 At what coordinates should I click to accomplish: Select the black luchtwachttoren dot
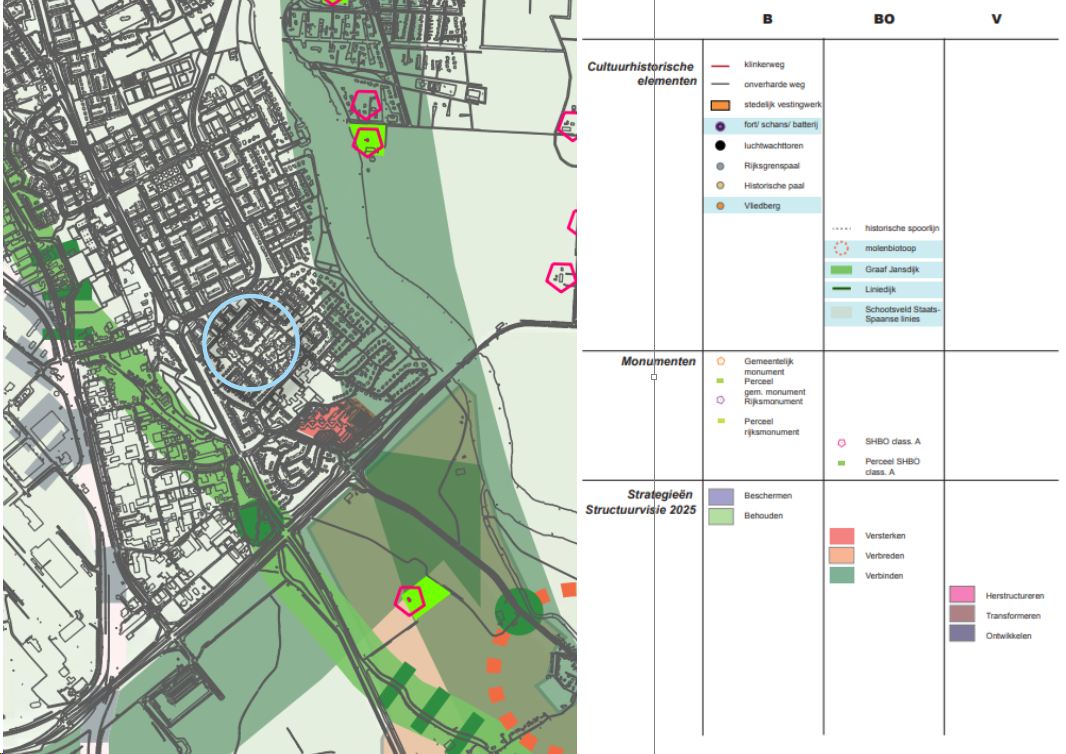pos(720,145)
